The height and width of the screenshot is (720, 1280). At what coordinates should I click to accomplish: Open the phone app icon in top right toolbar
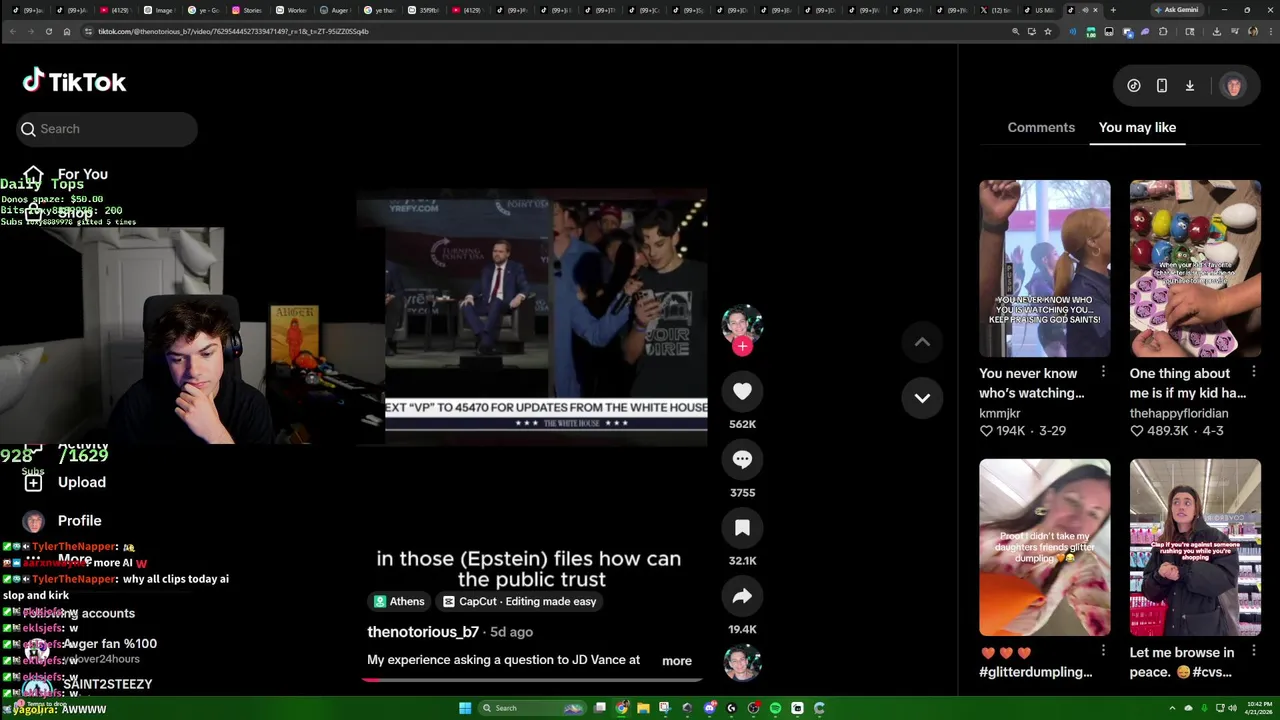(x=1162, y=86)
